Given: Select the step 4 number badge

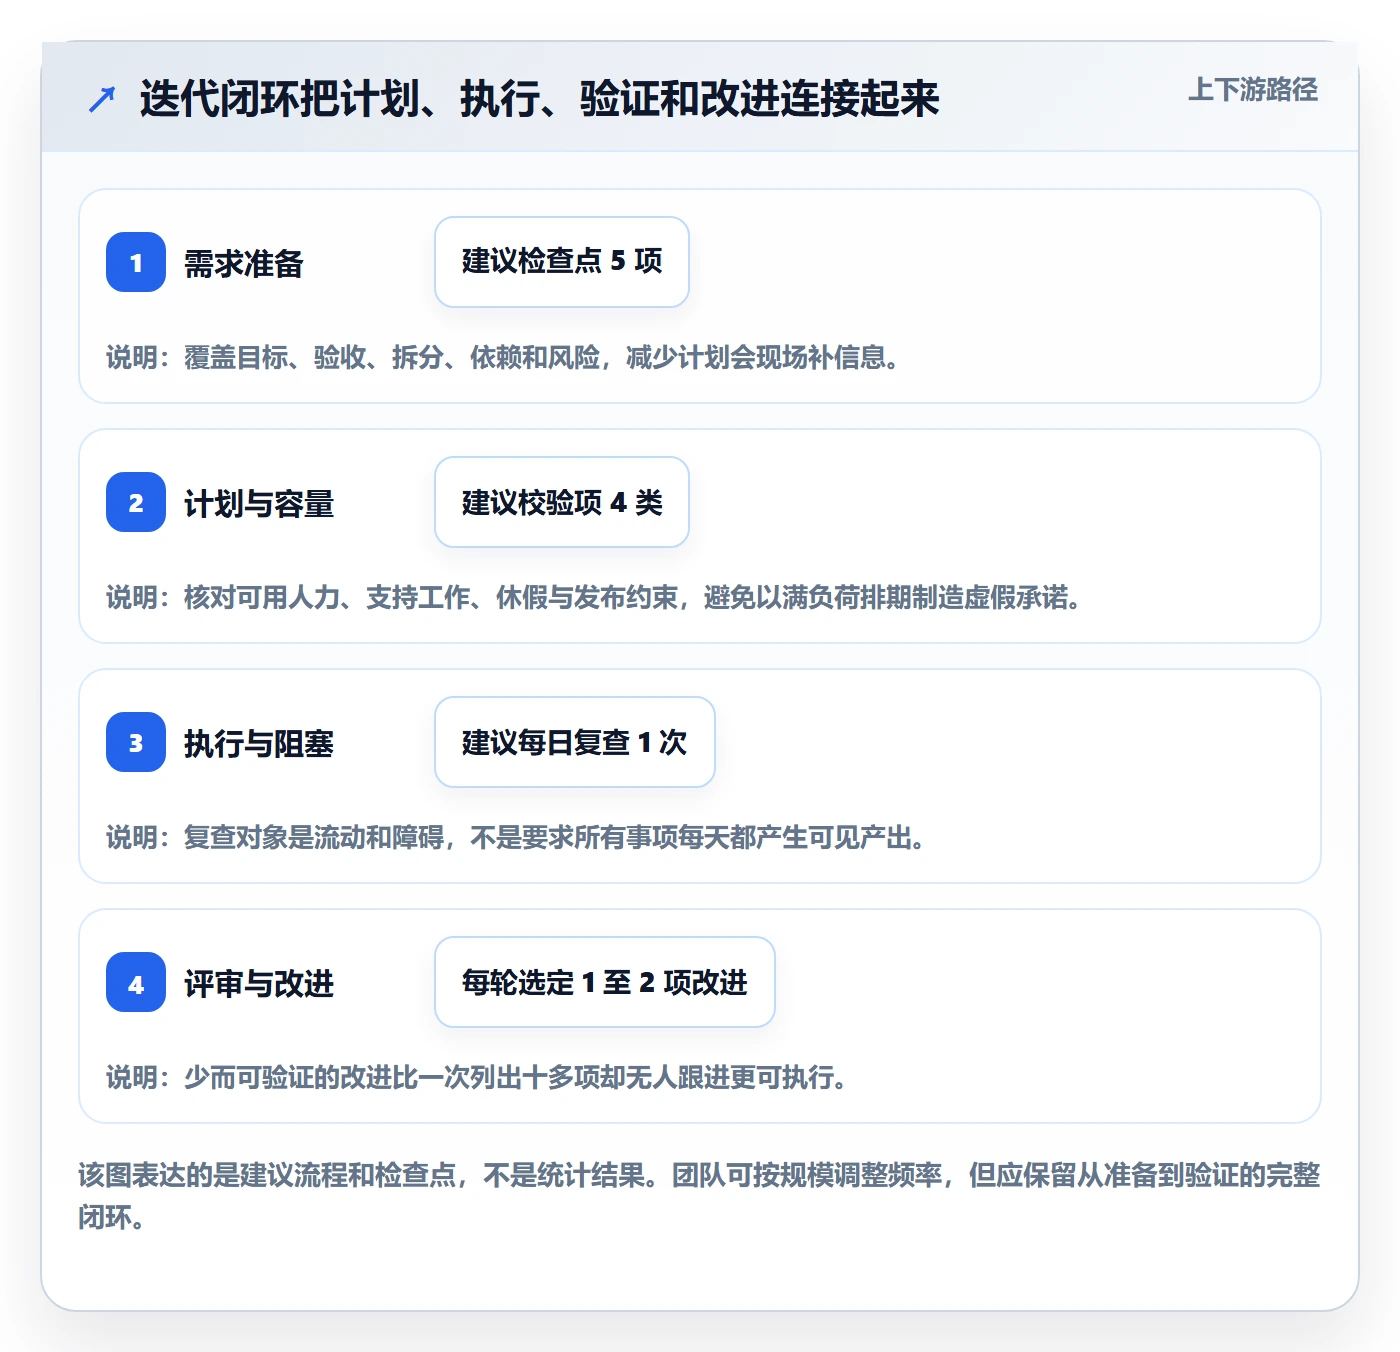Looking at the screenshot, I should [x=136, y=982].
